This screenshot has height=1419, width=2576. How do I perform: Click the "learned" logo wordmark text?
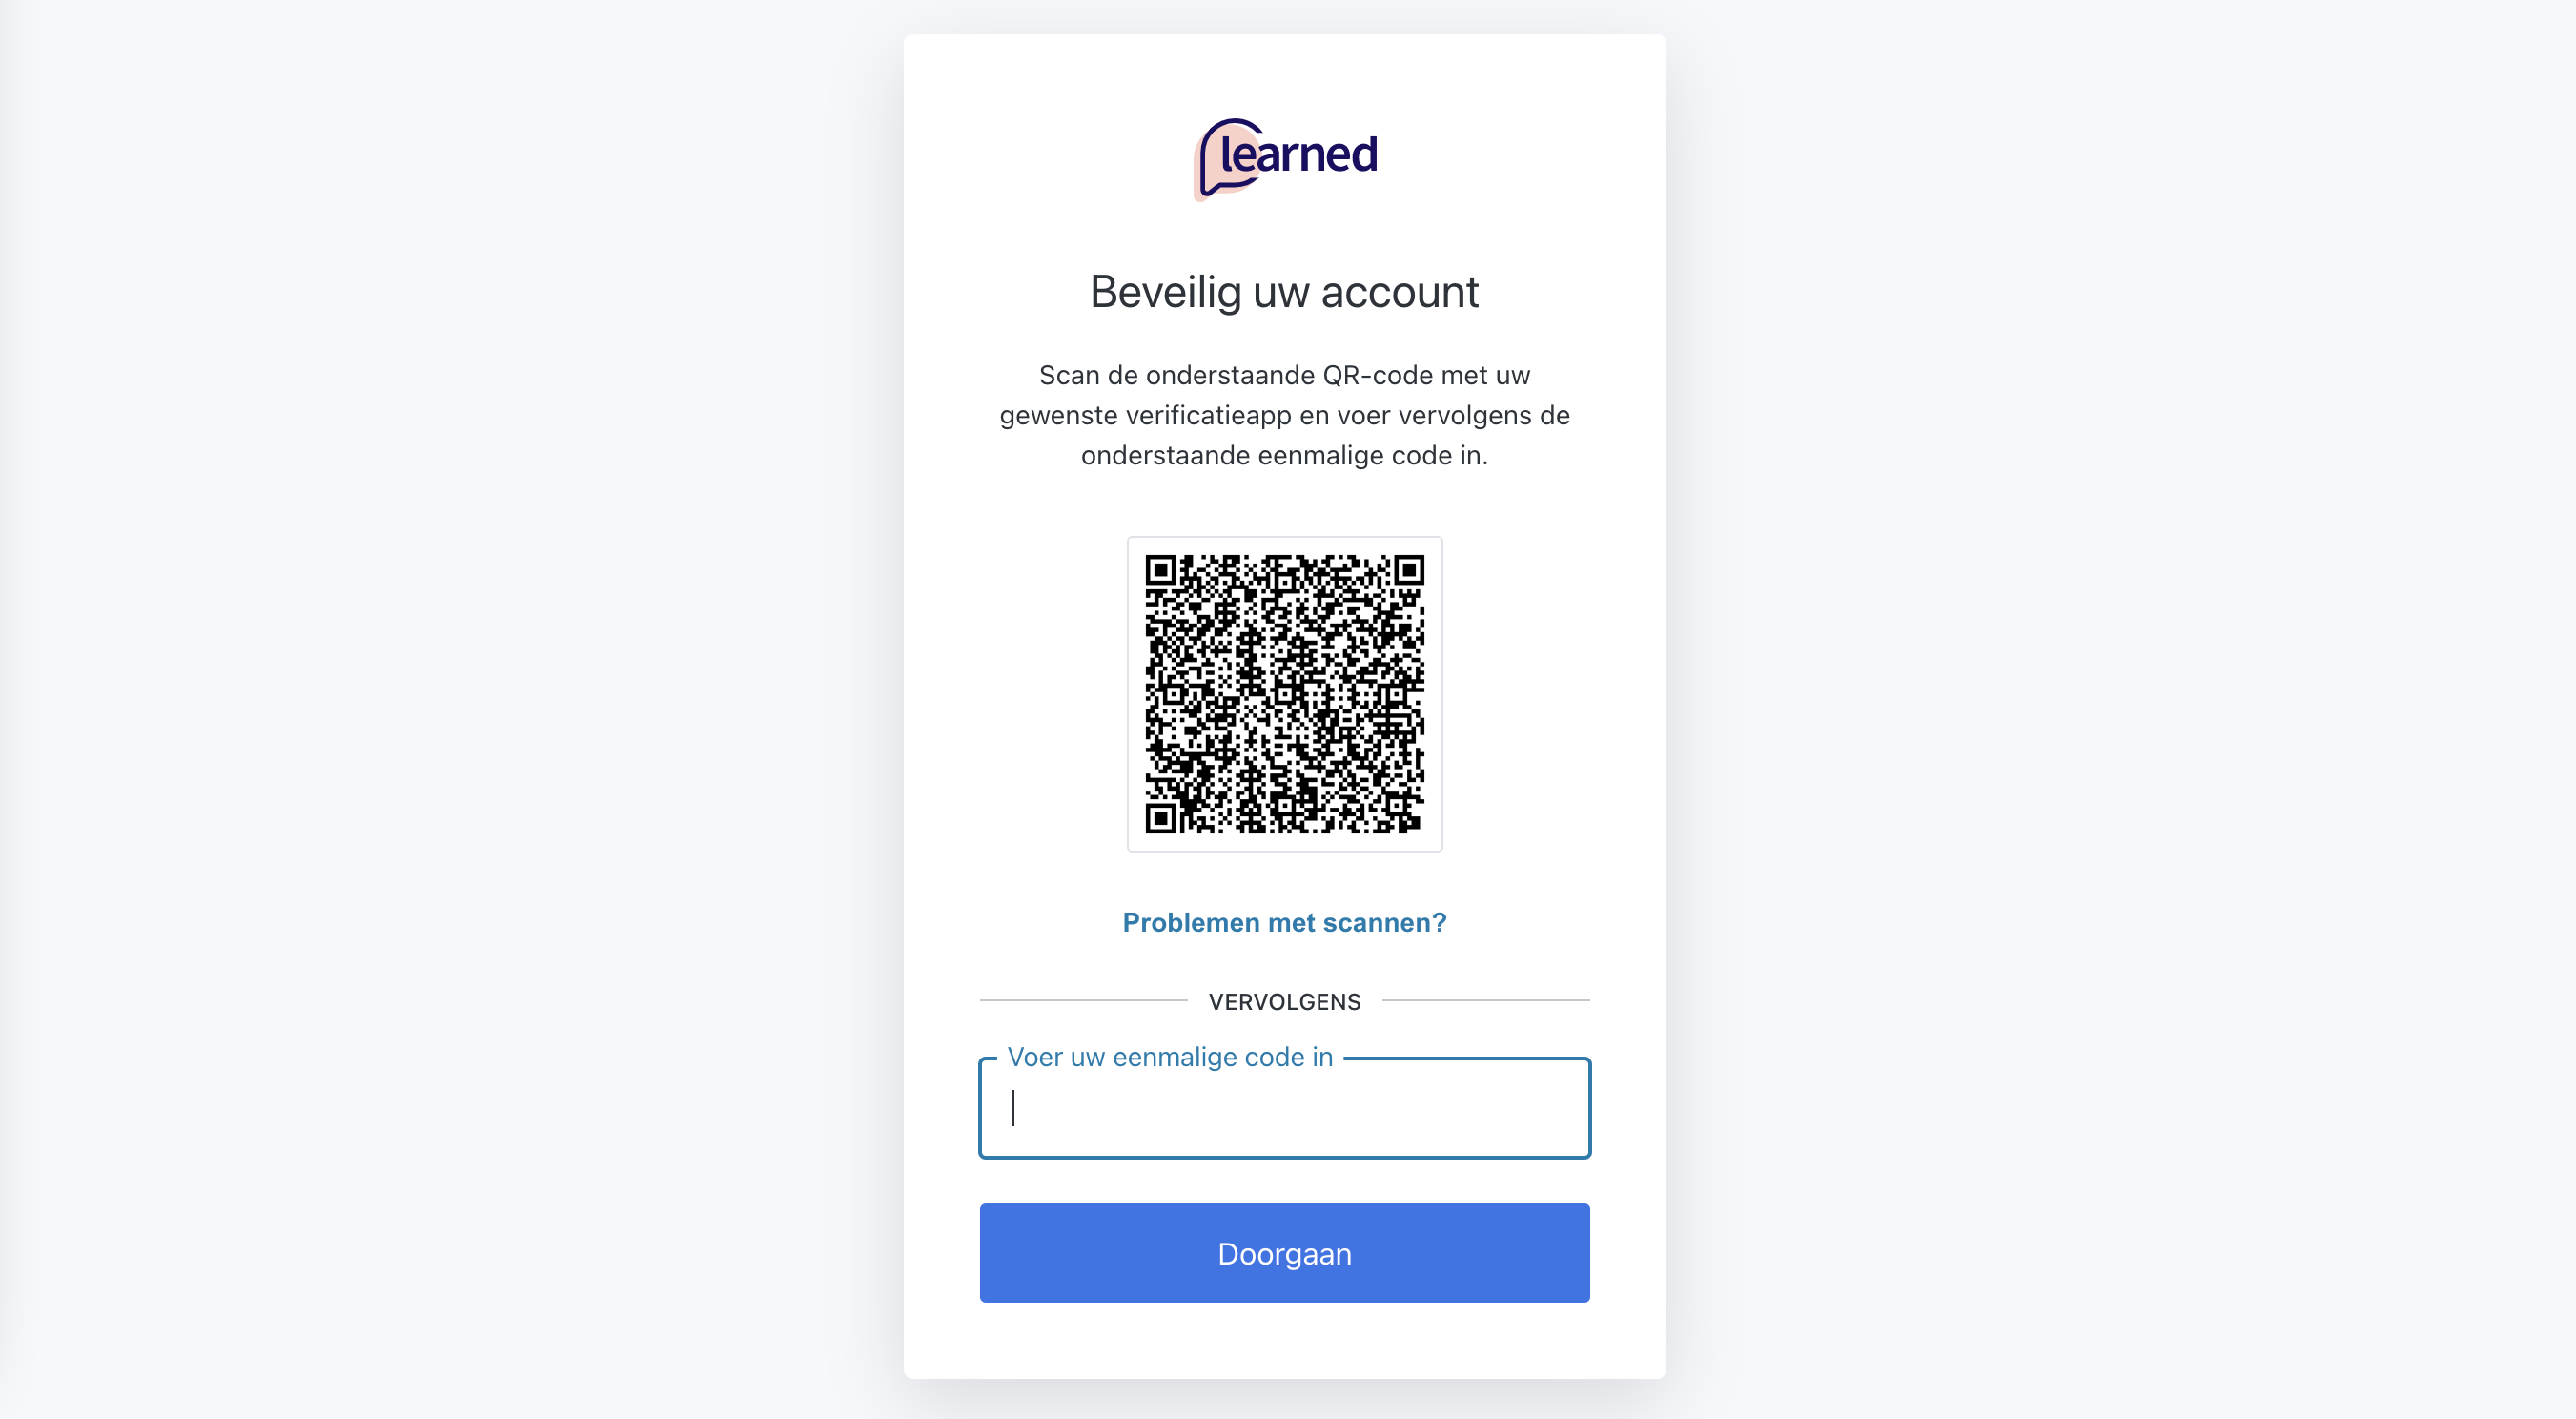1300,155
